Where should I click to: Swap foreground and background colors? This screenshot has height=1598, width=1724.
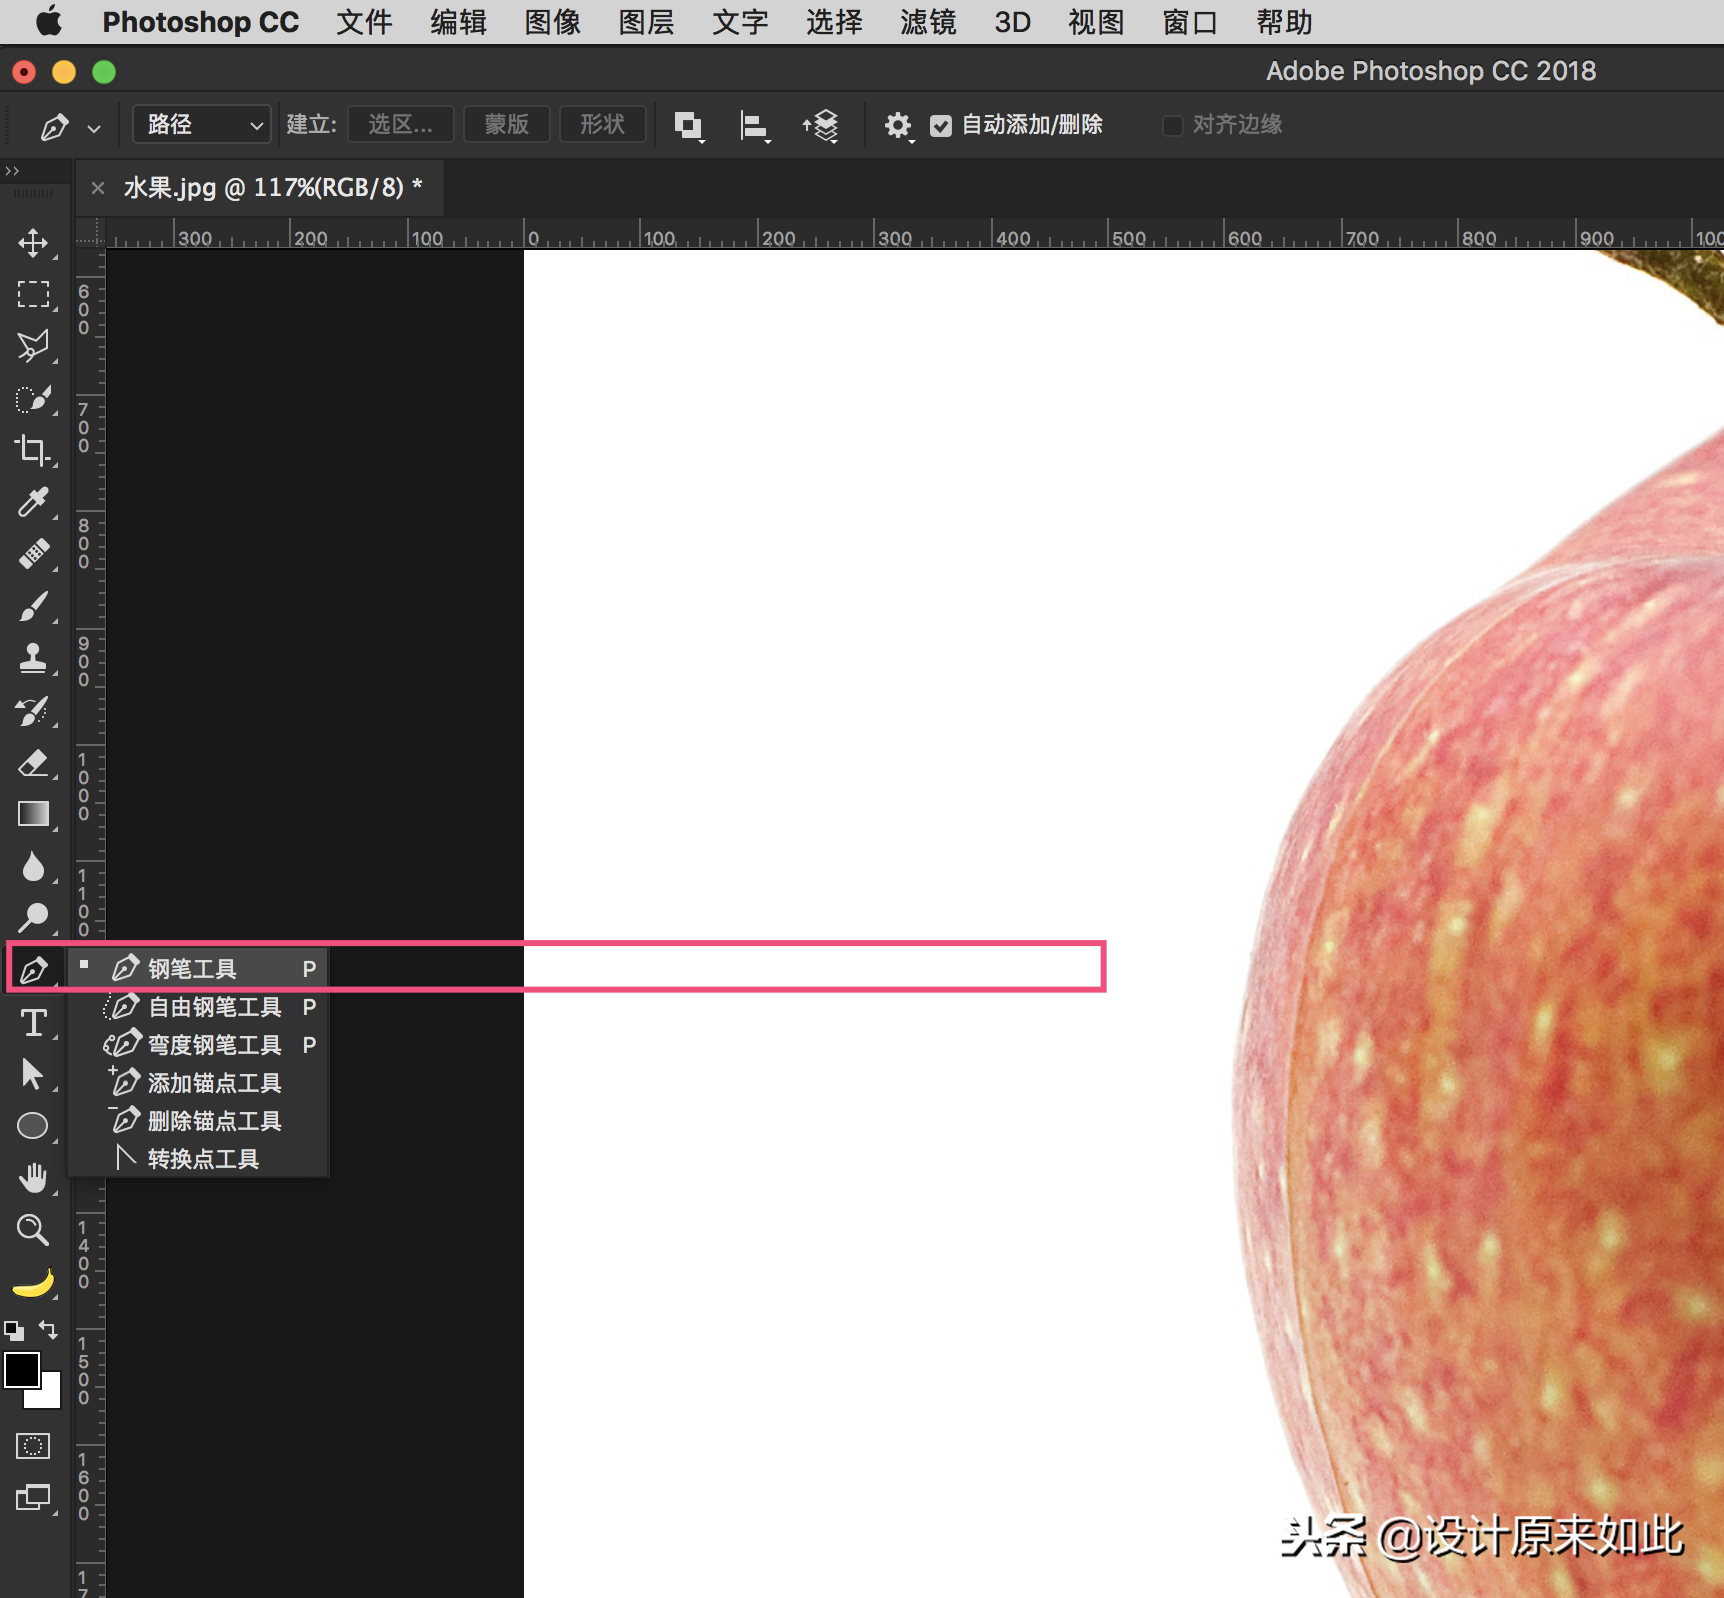coord(48,1330)
